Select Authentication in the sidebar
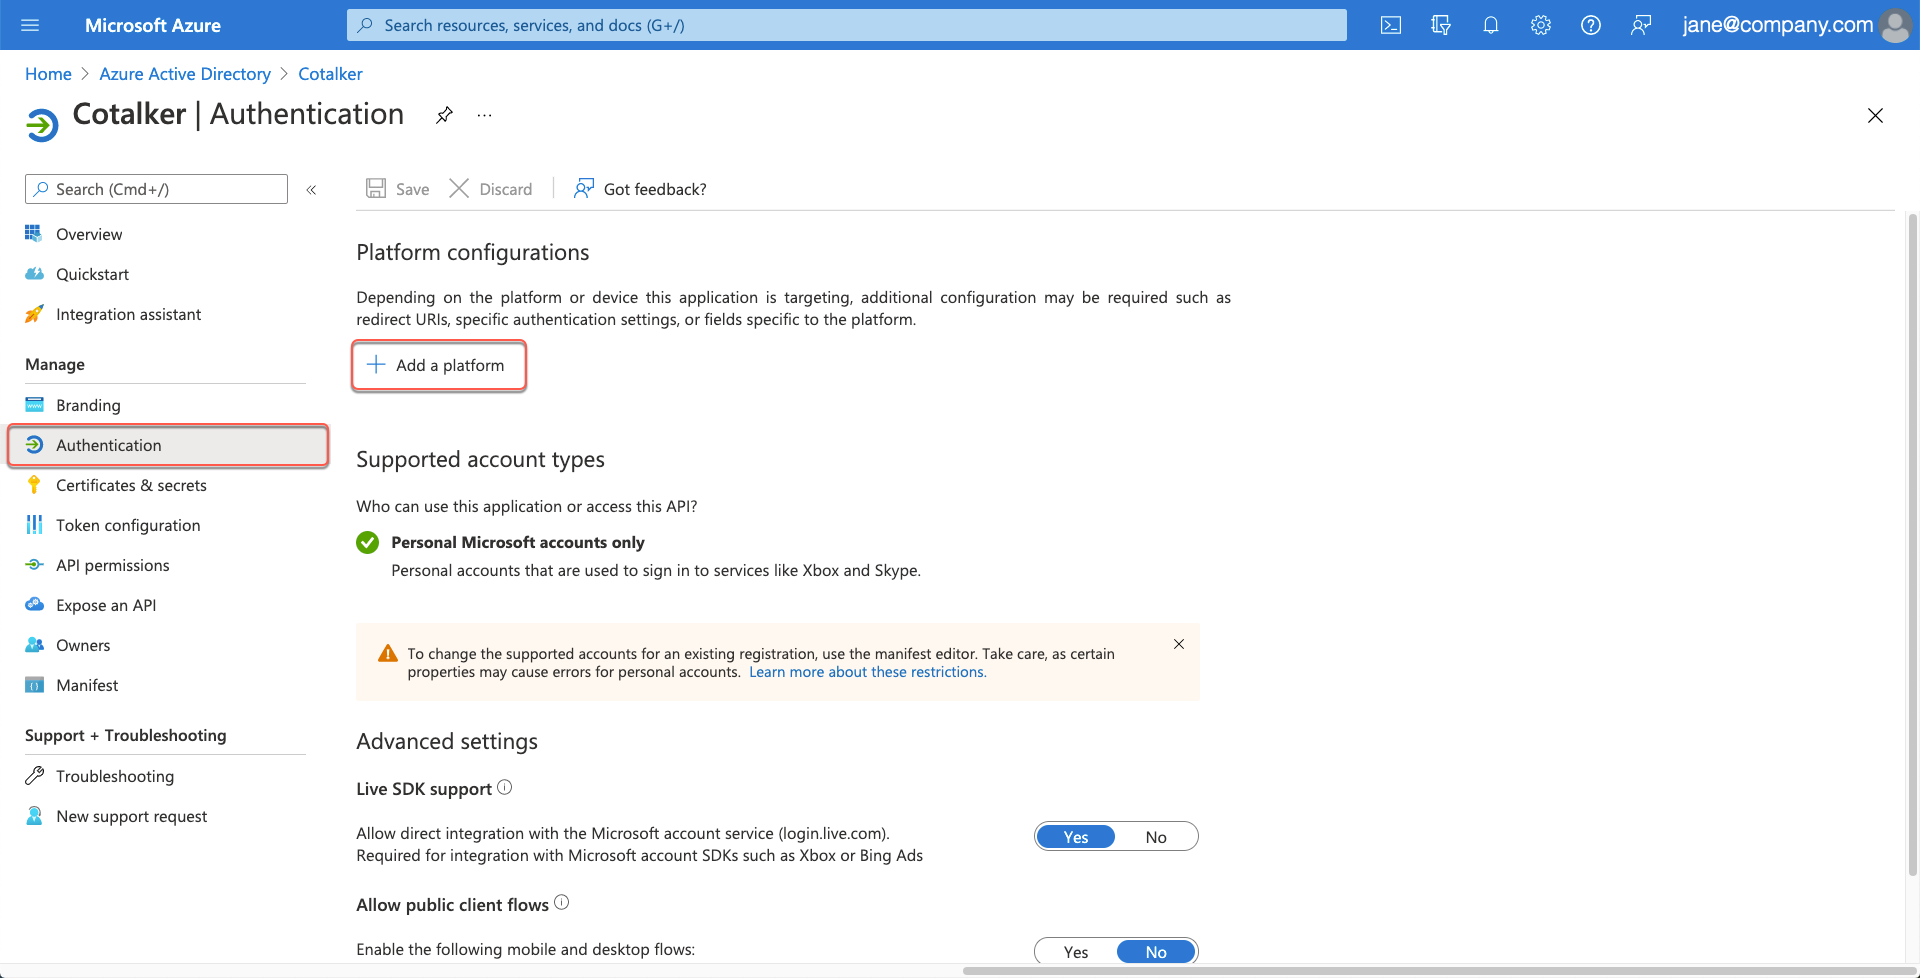This screenshot has height=978, width=1920. tap(168, 445)
